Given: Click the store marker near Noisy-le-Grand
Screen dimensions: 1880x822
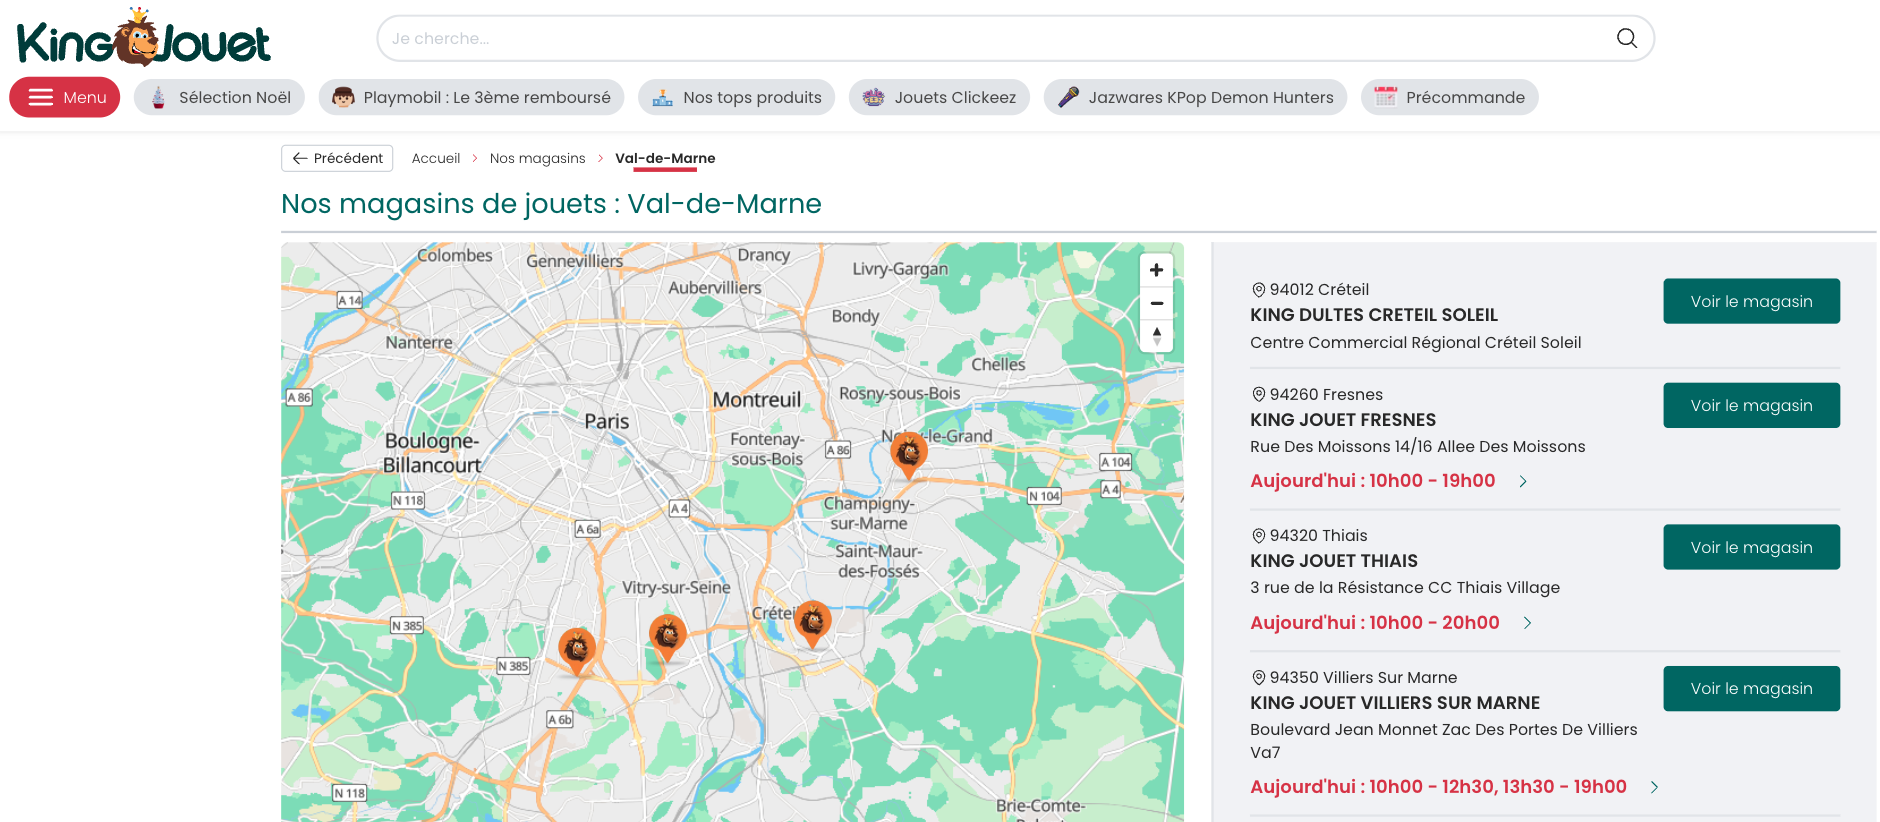Looking at the screenshot, I should [x=908, y=455].
